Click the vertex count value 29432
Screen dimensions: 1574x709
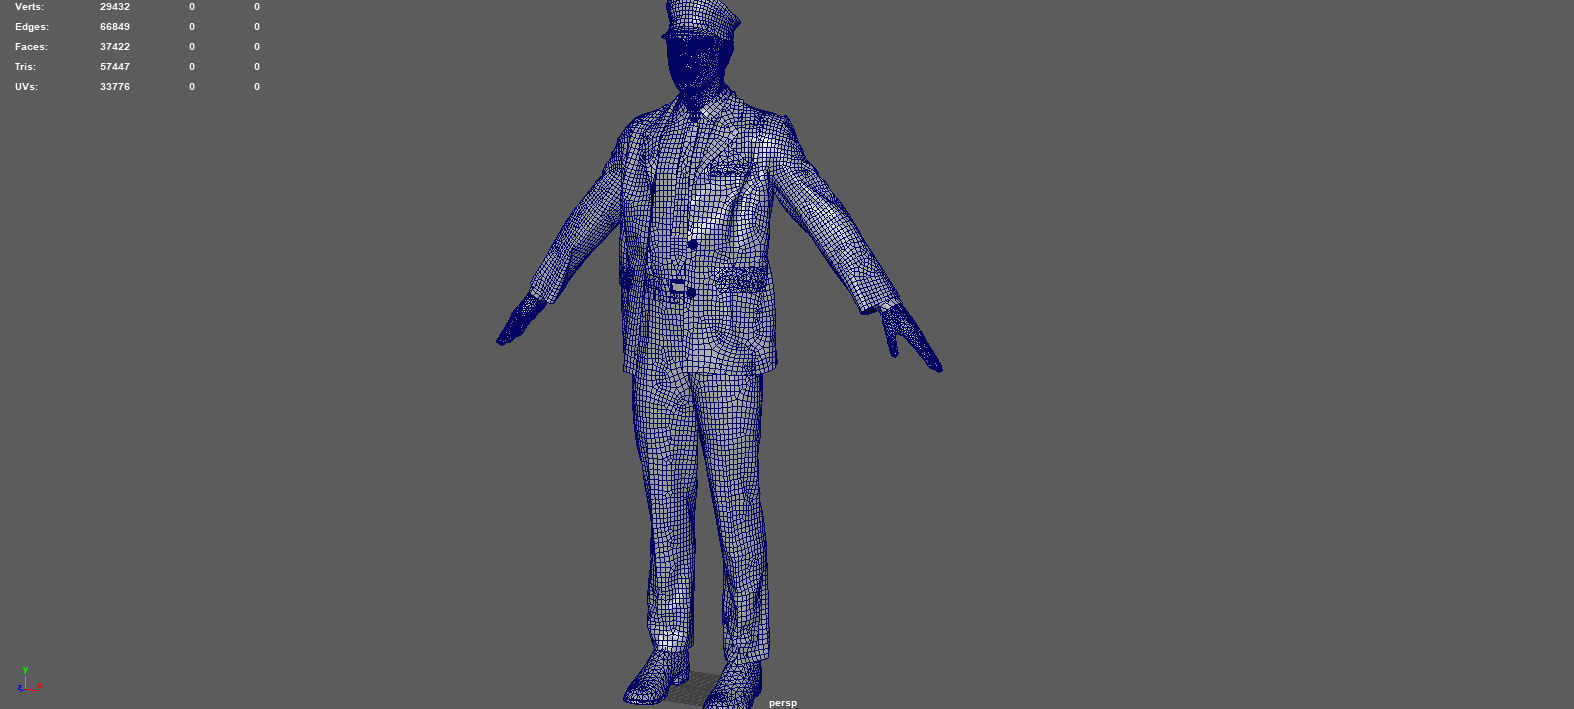pyautogui.click(x=115, y=7)
